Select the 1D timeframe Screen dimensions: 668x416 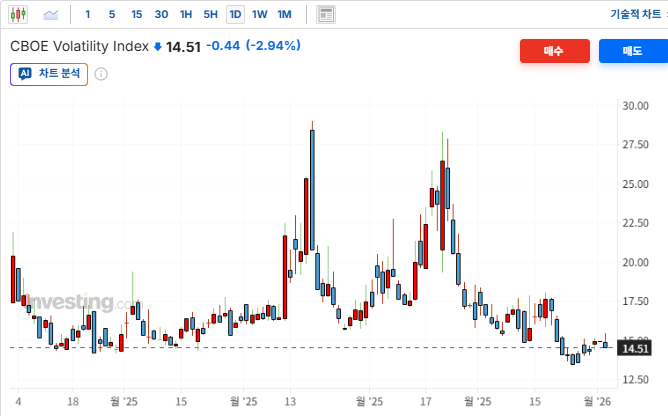pos(235,14)
